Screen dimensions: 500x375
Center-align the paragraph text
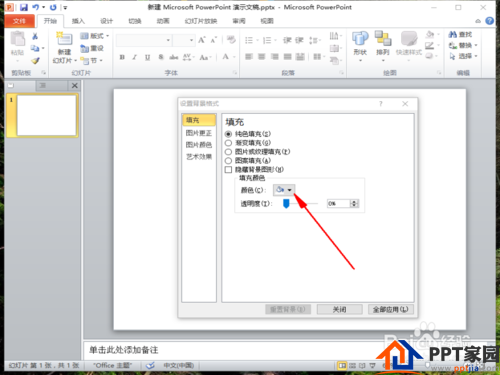(x=262, y=57)
